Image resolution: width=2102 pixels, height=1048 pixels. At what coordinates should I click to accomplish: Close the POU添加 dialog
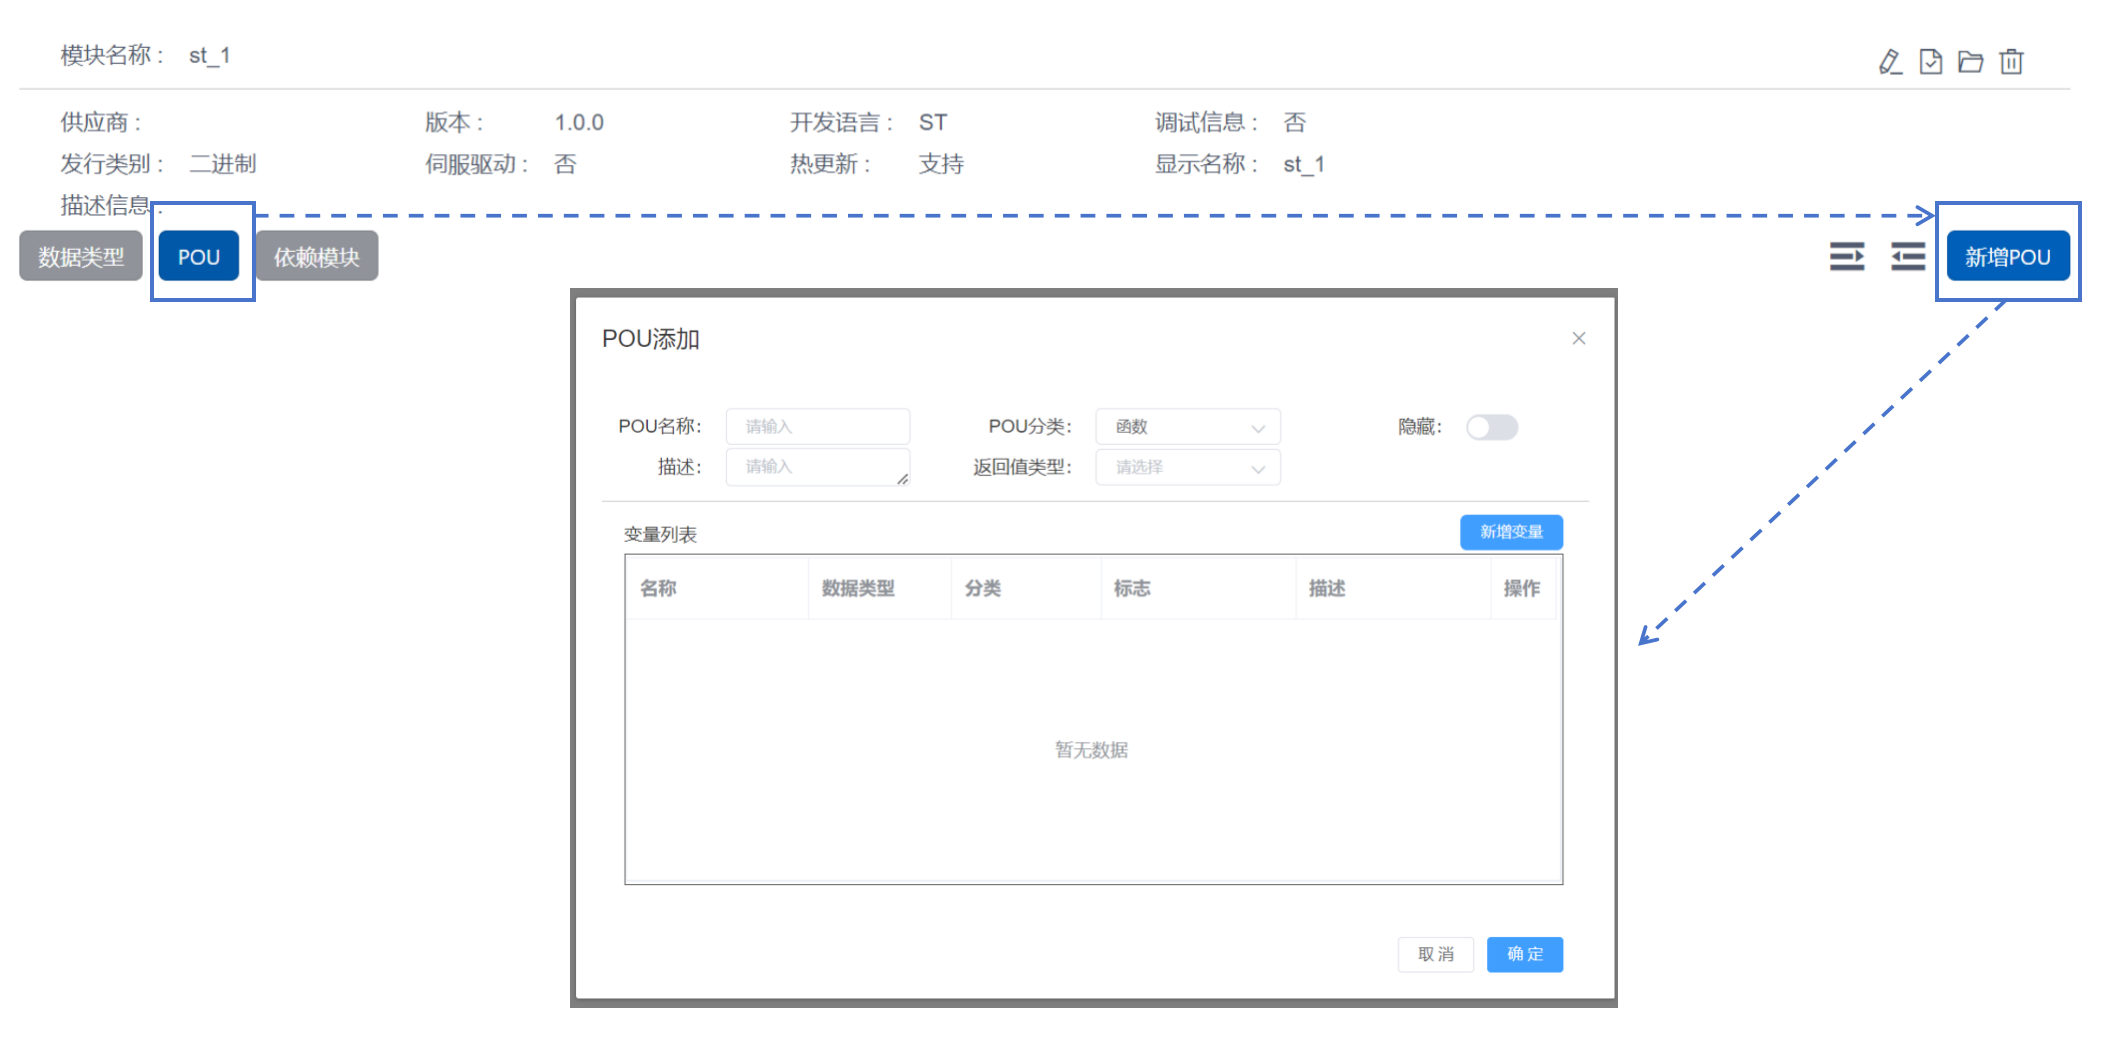pos(1579,338)
